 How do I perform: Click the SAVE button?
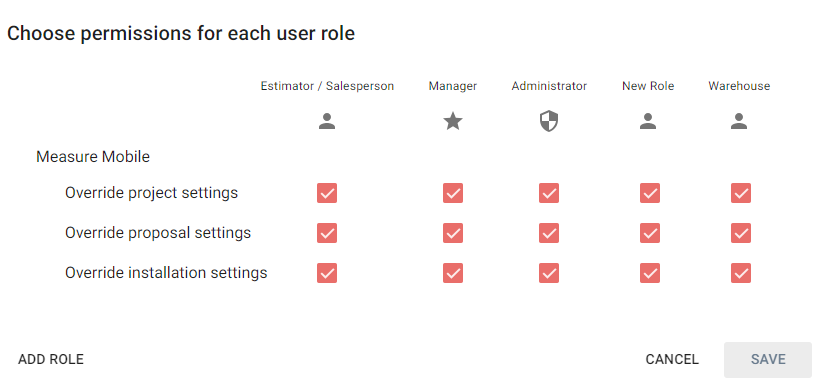(768, 360)
